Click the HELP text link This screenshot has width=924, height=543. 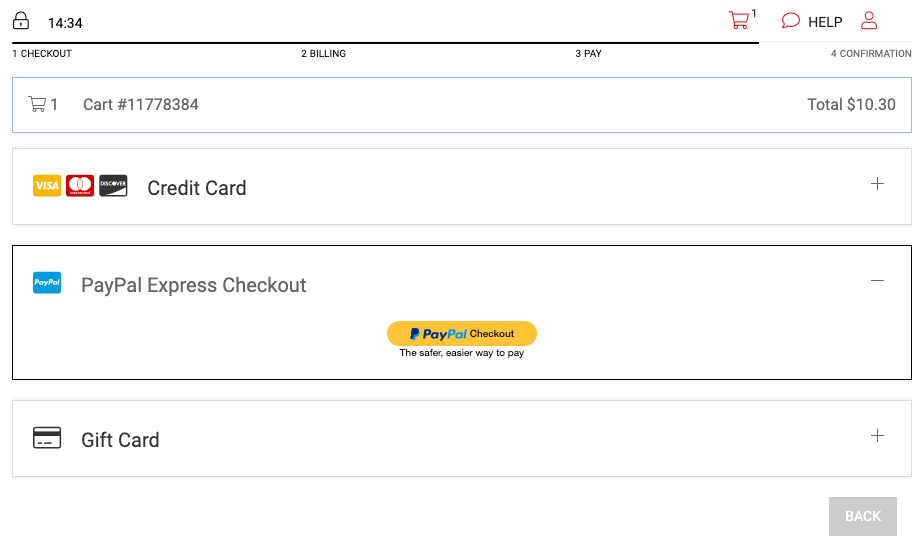pyautogui.click(x=825, y=22)
